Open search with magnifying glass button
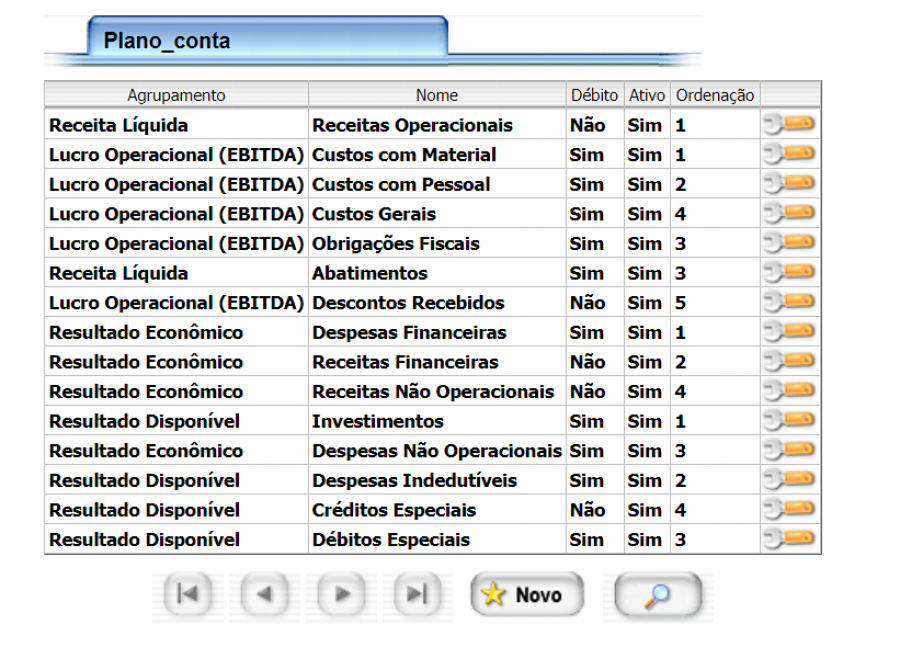 pyautogui.click(x=658, y=596)
